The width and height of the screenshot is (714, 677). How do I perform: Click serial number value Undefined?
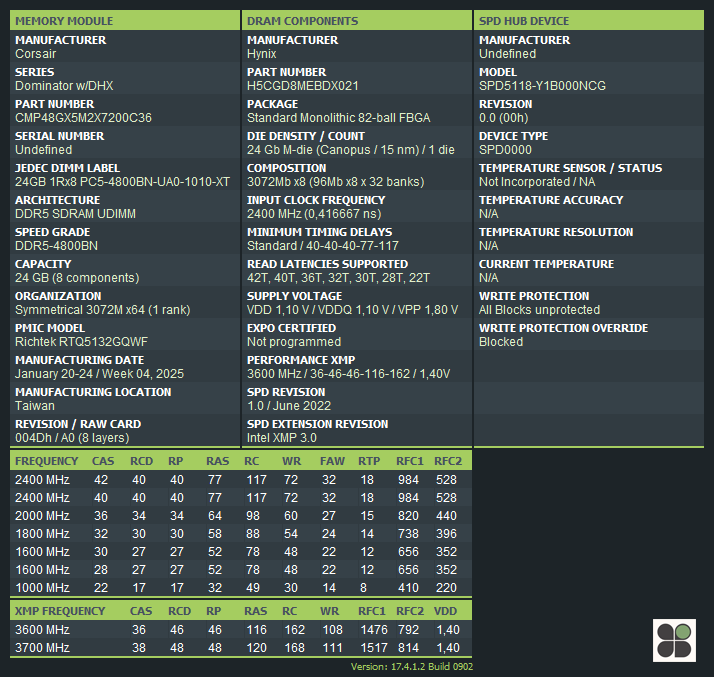(x=44, y=150)
